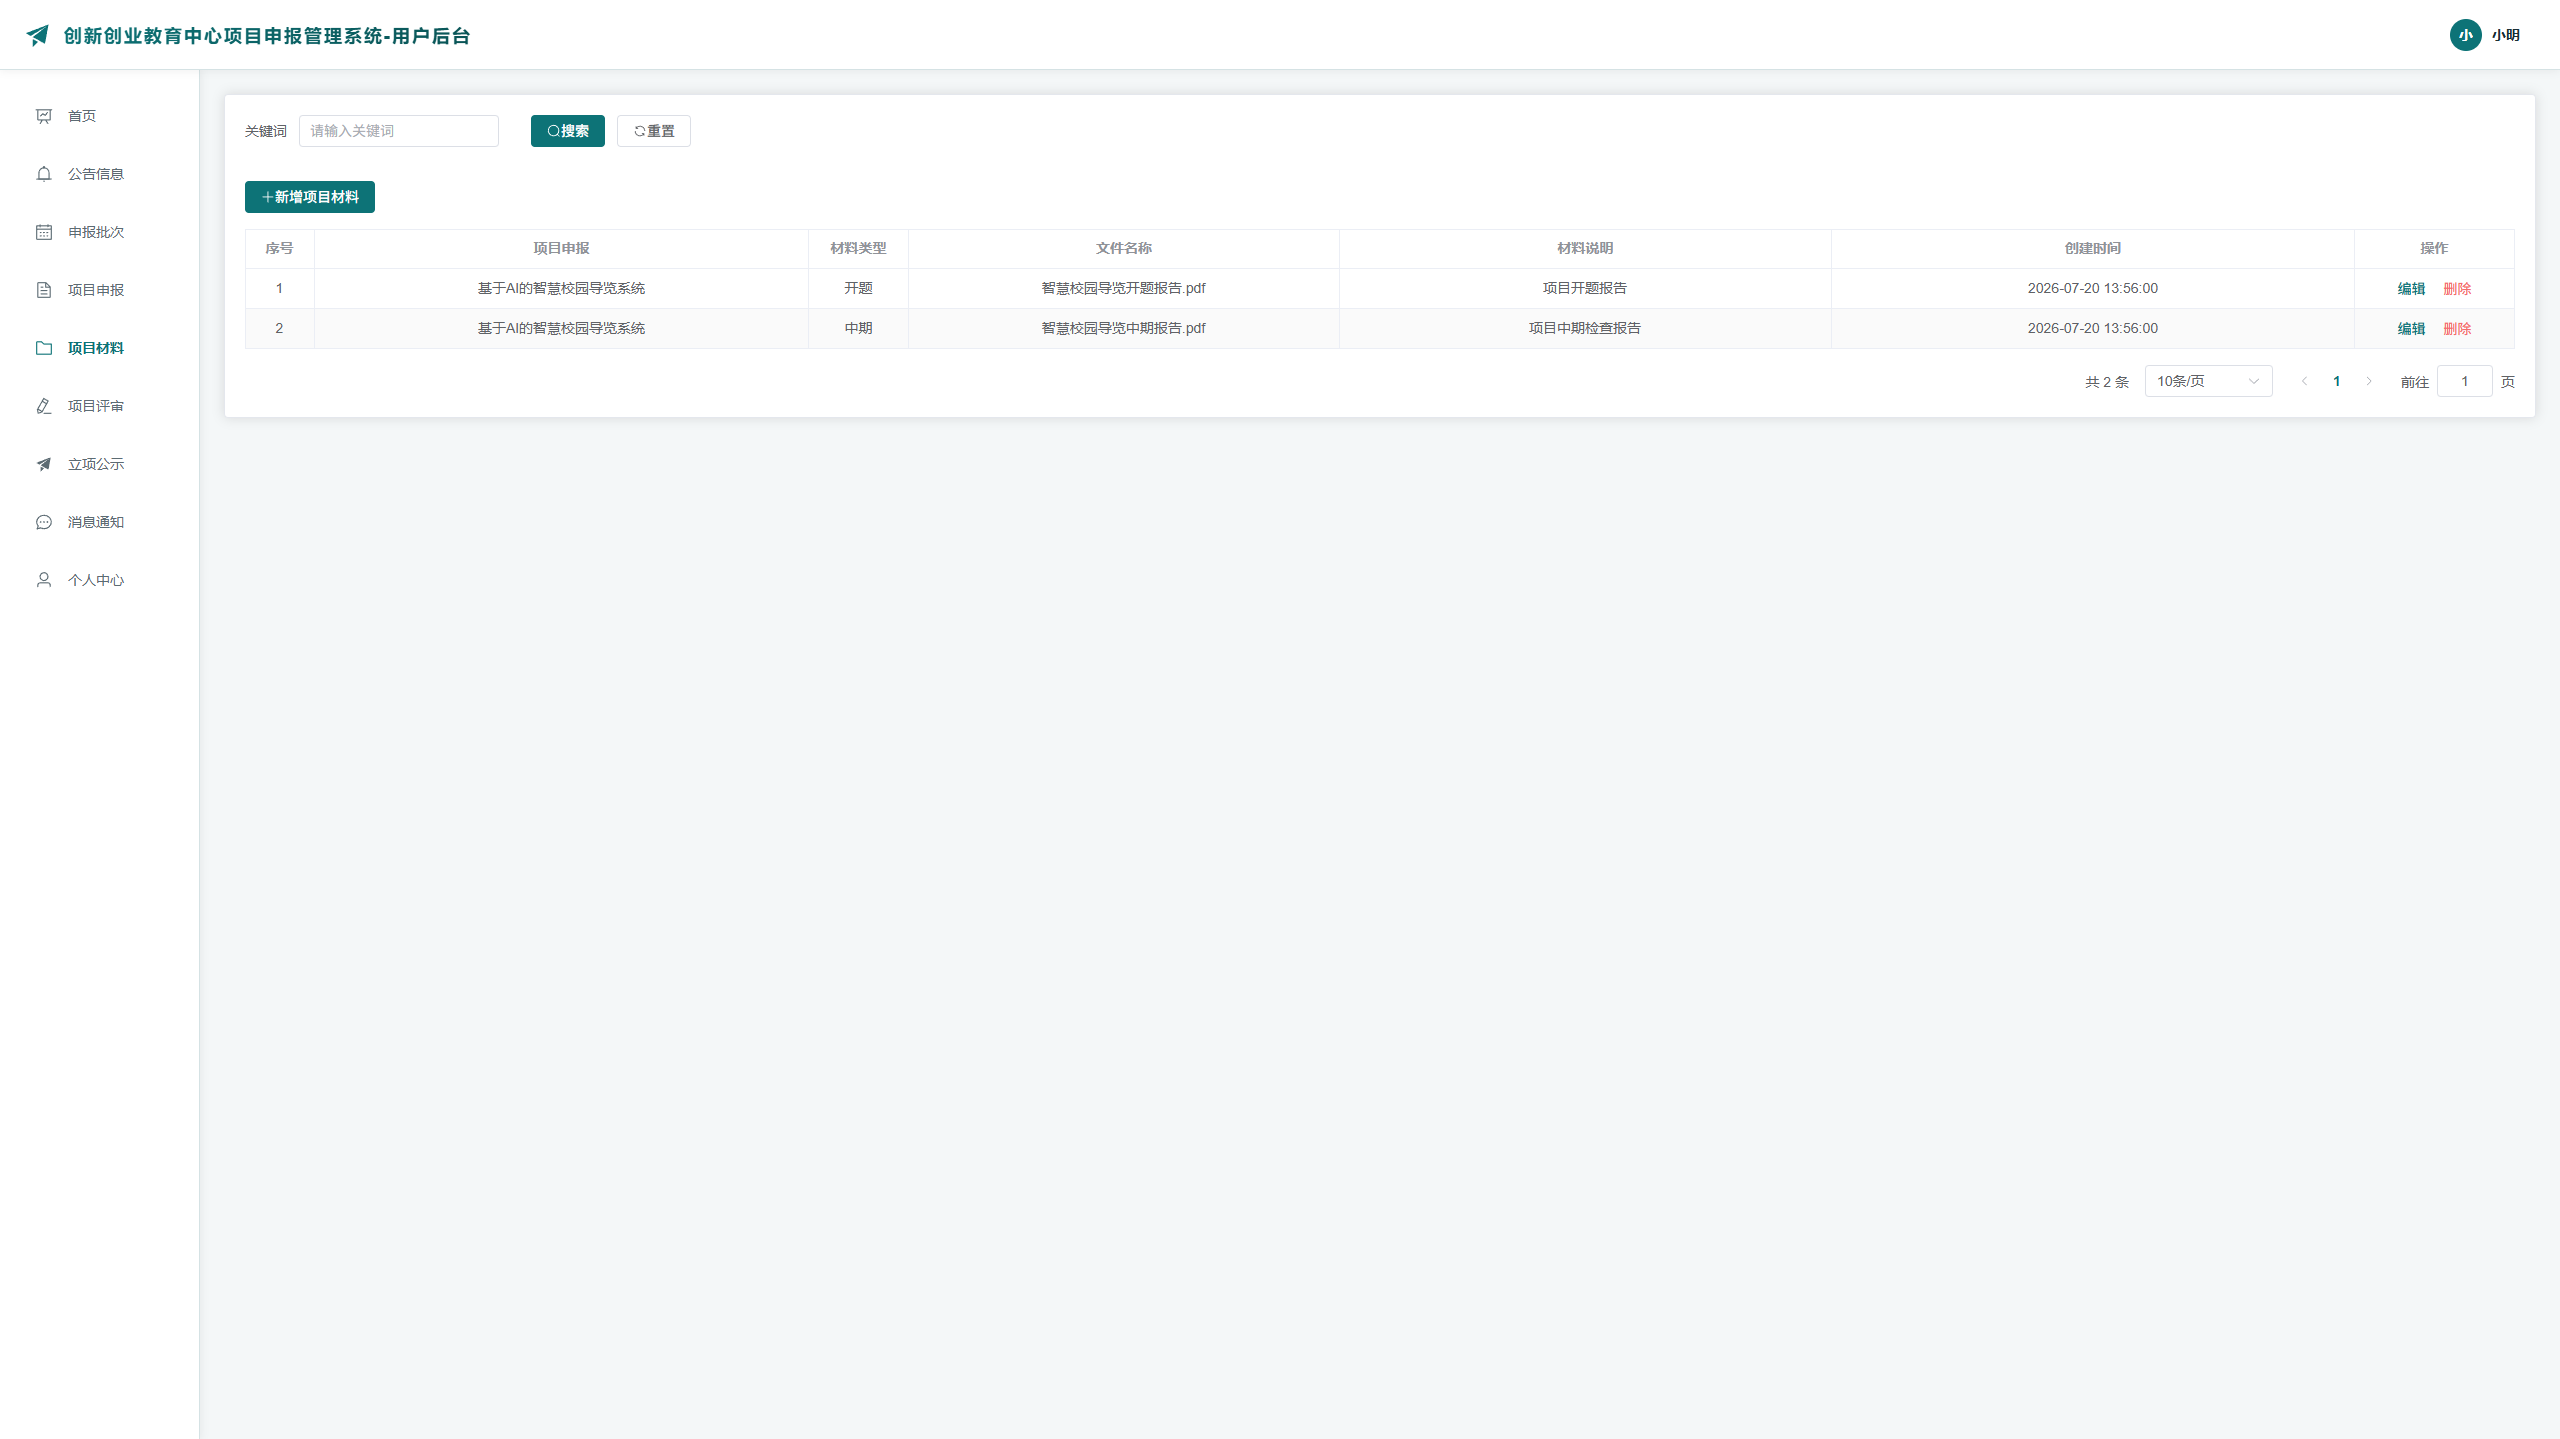Focus the 关键词 keyword input field
The image size is (2560, 1439).
[x=398, y=131]
